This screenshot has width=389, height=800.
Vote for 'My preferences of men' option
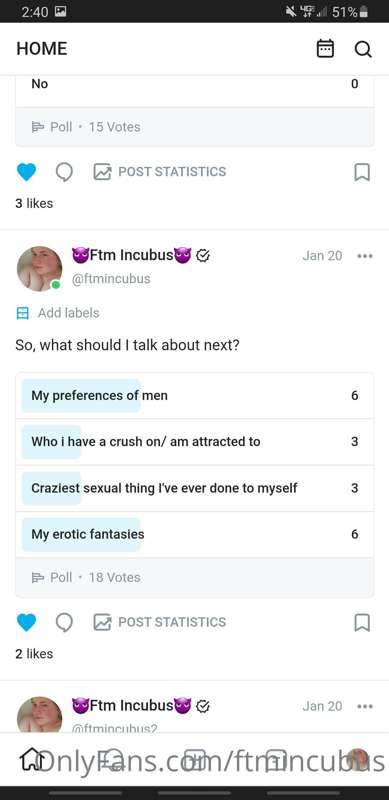click(x=194, y=395)
